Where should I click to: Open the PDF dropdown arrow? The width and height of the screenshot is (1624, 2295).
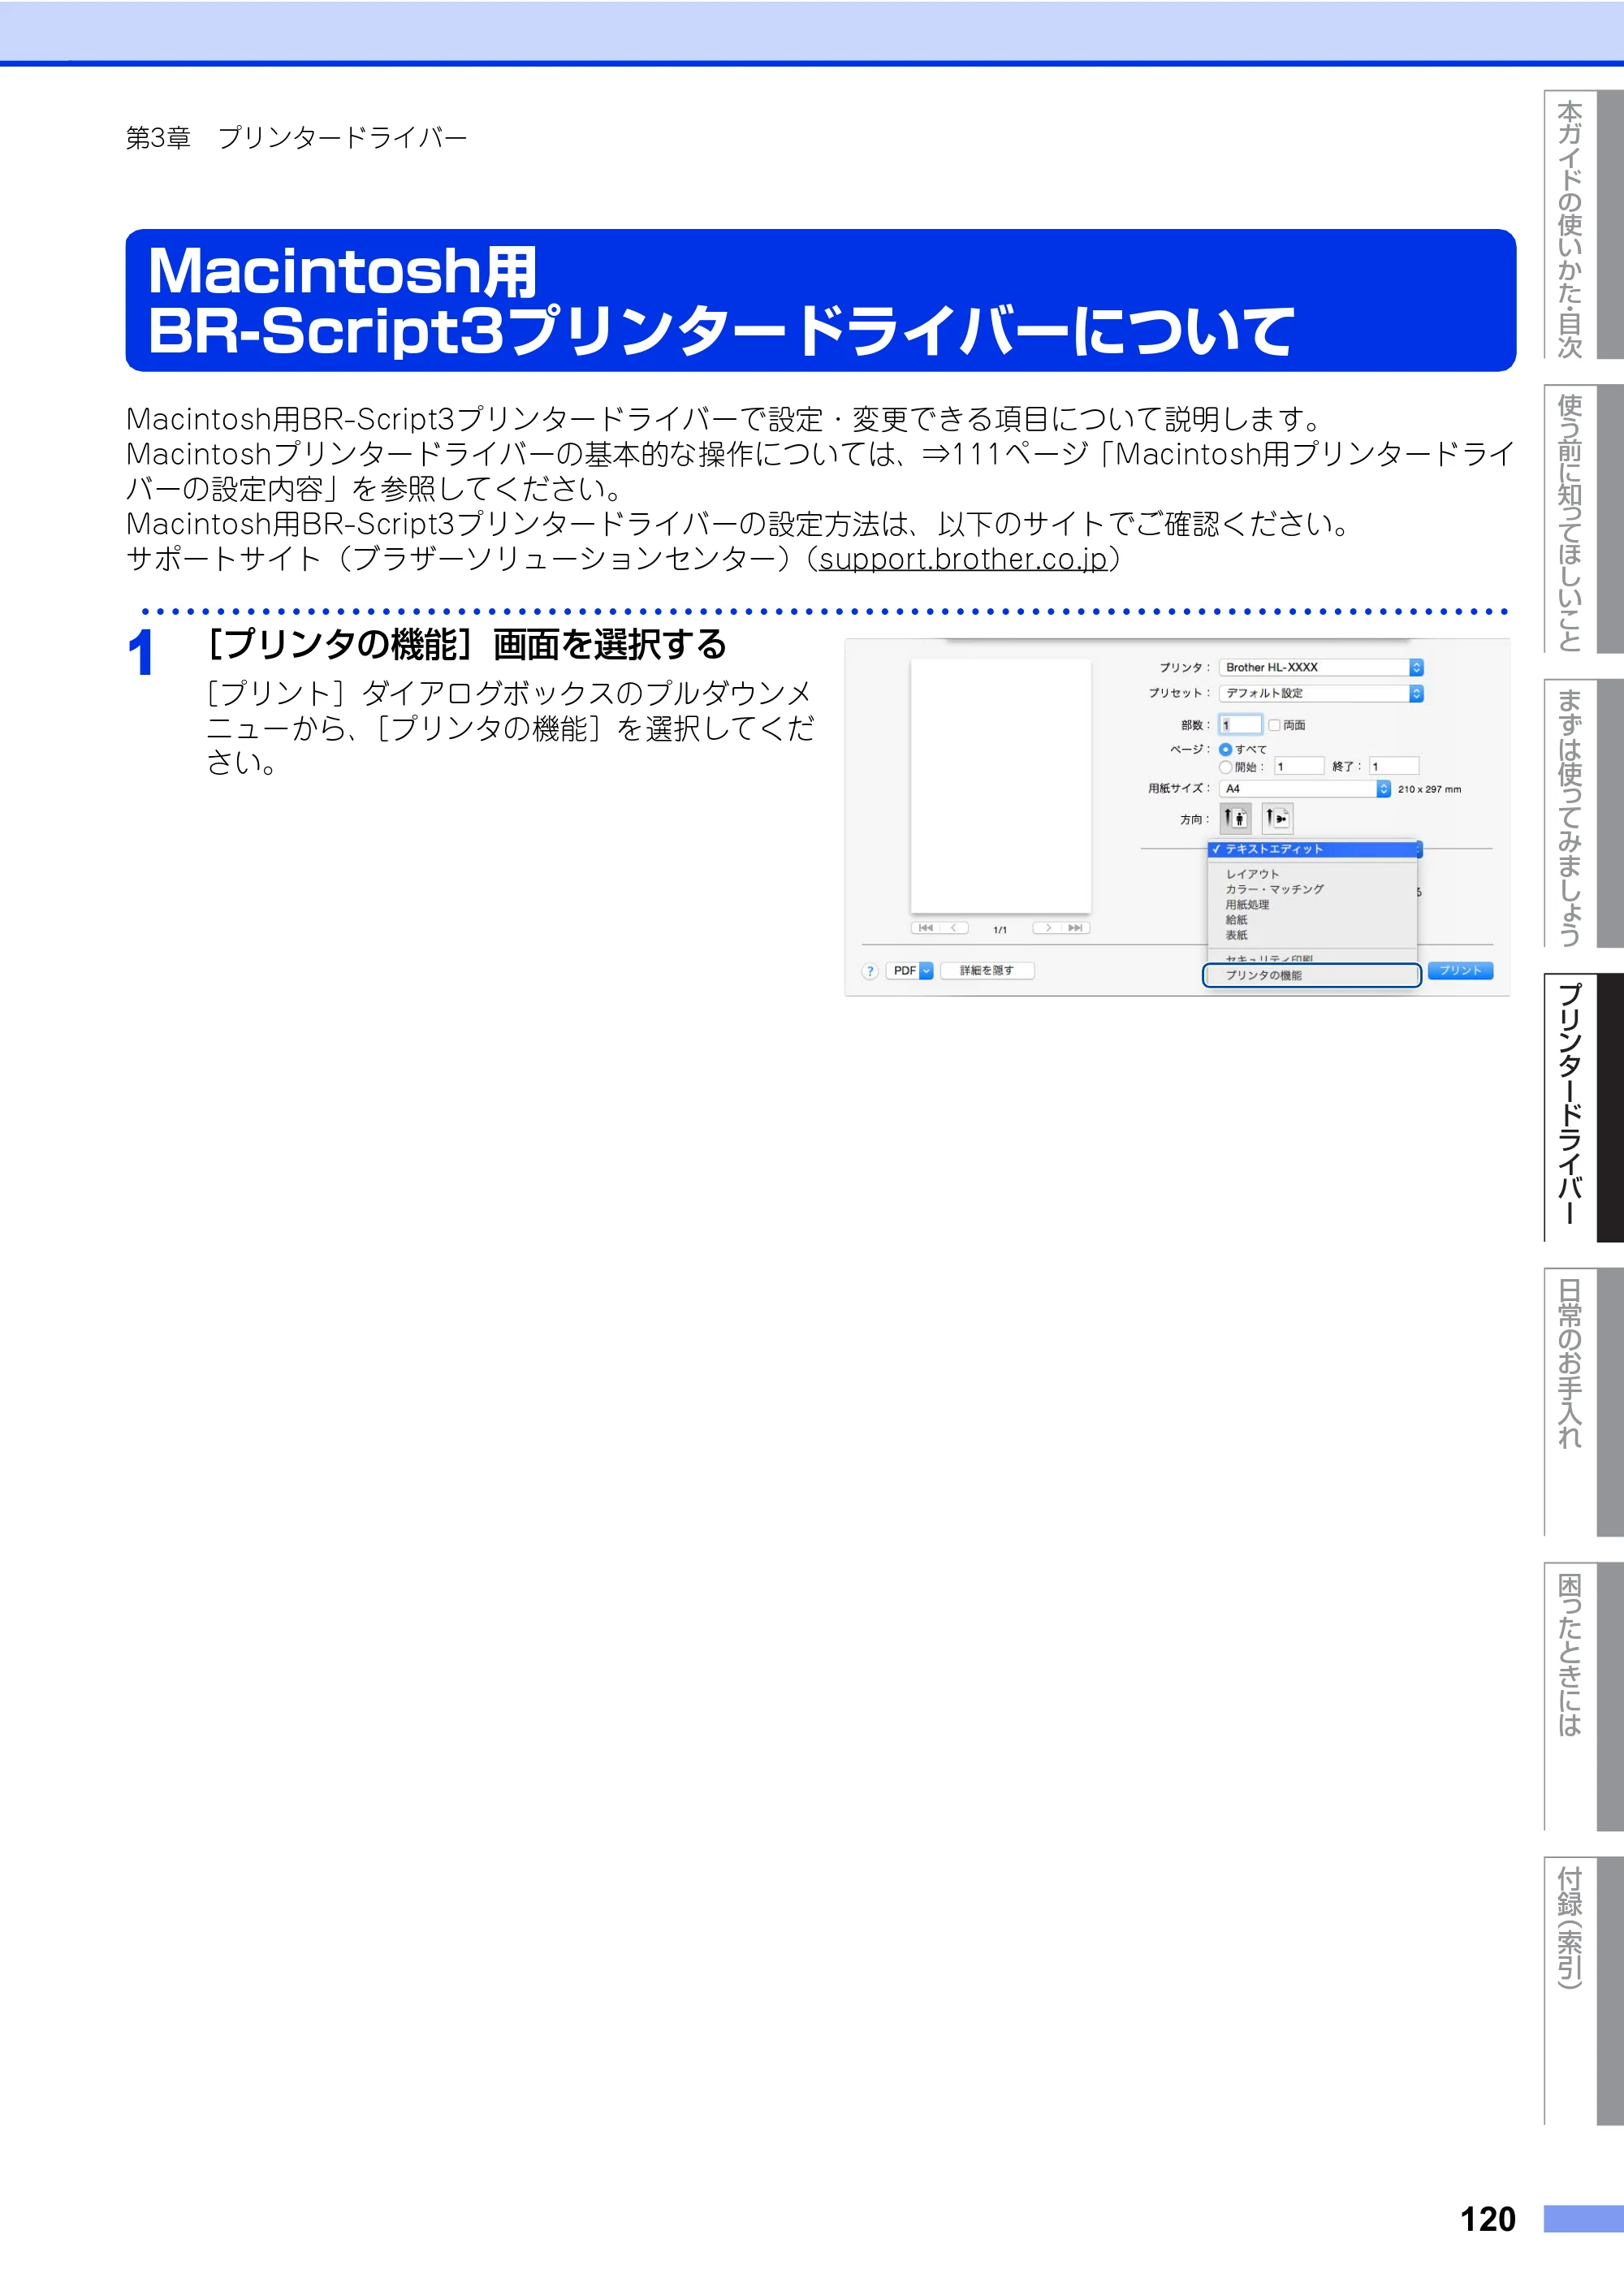[926, 971]
